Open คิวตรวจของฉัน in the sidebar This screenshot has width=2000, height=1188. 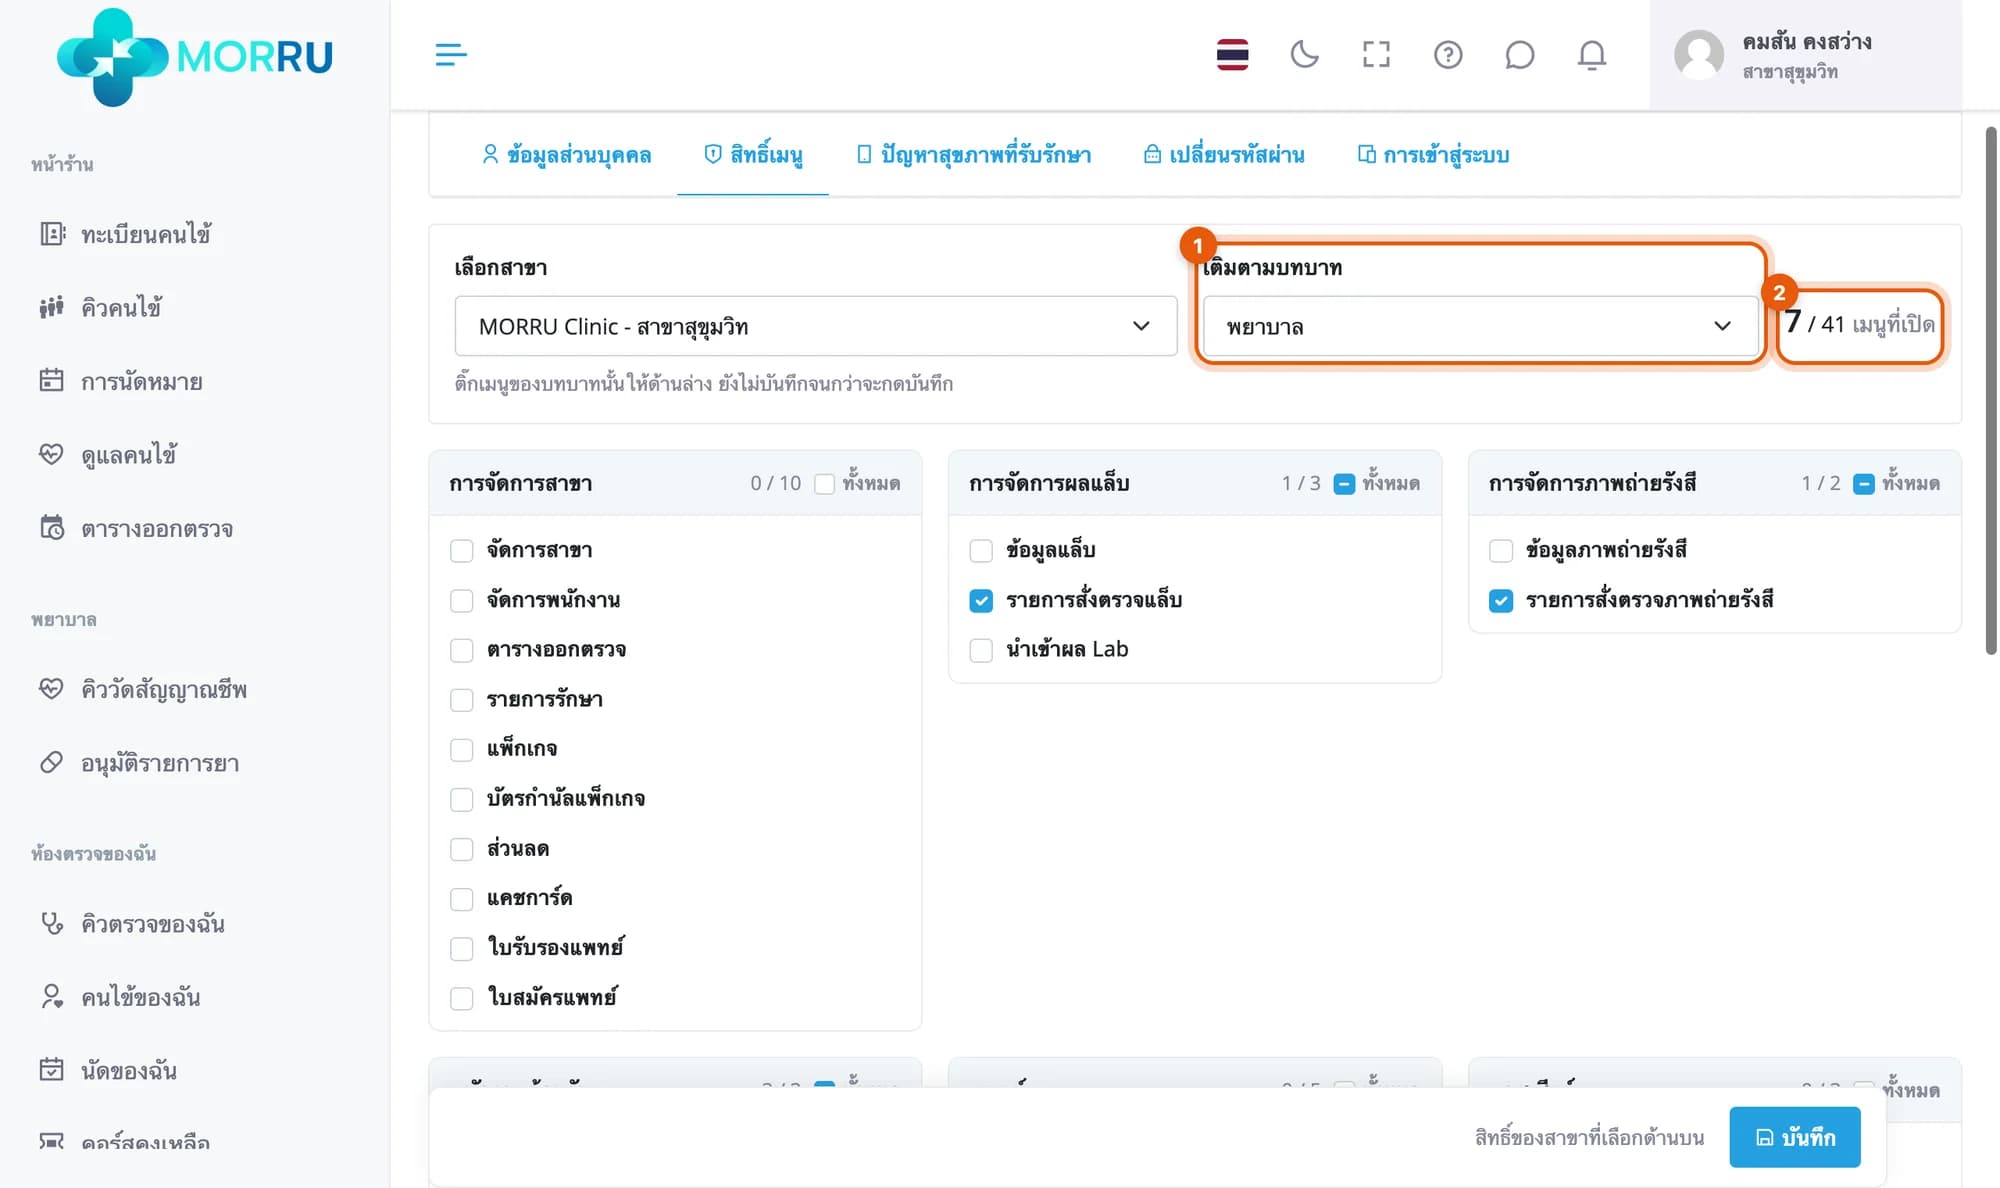click(x=132, y=923)
